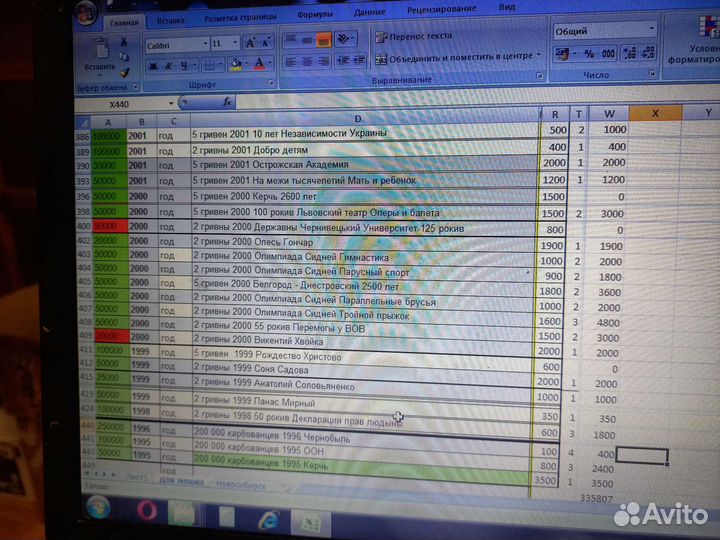Click the Name Box showing X440

pos(120,103)
